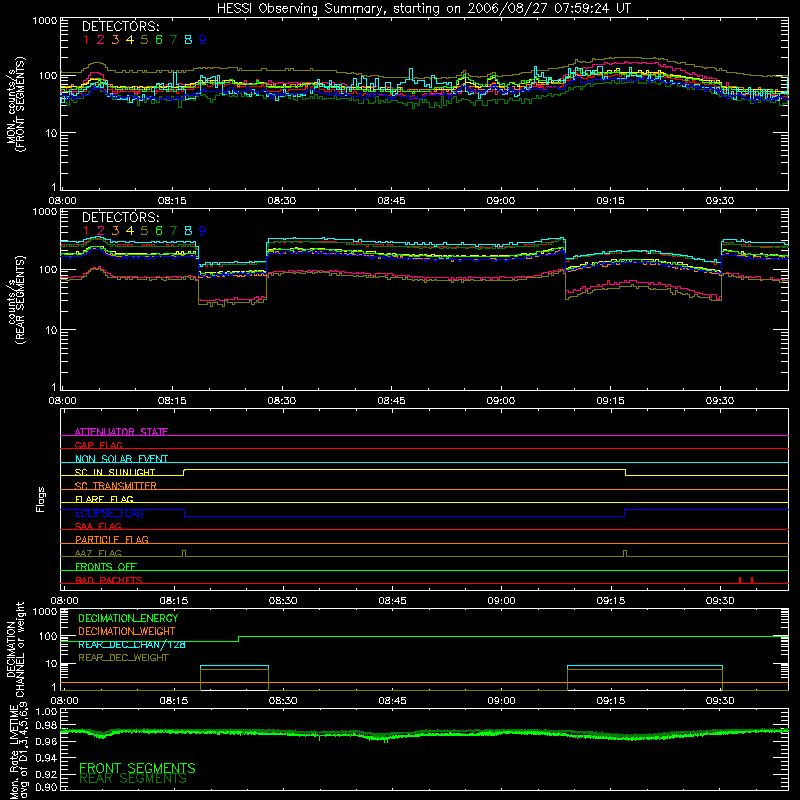The height and width of the screenshot is (800, 800).
Task: Select detector 7 in front segments legend
Action: click(x=173, y=40)
